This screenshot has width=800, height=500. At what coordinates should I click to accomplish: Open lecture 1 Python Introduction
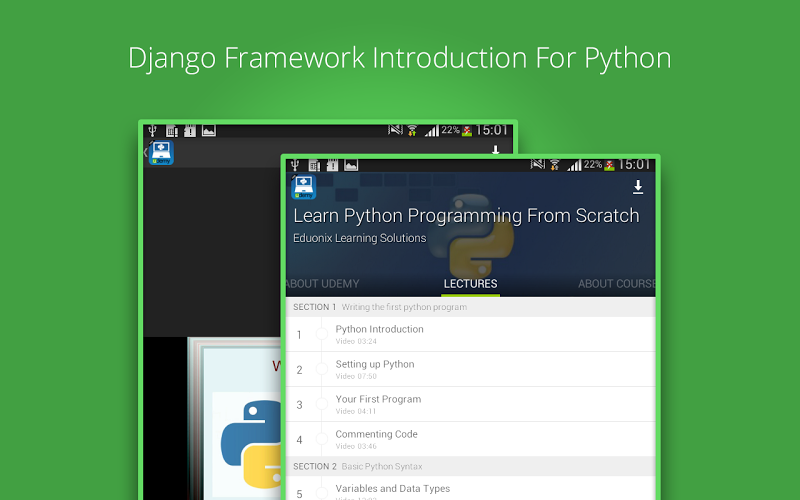(x=470, y=334)
